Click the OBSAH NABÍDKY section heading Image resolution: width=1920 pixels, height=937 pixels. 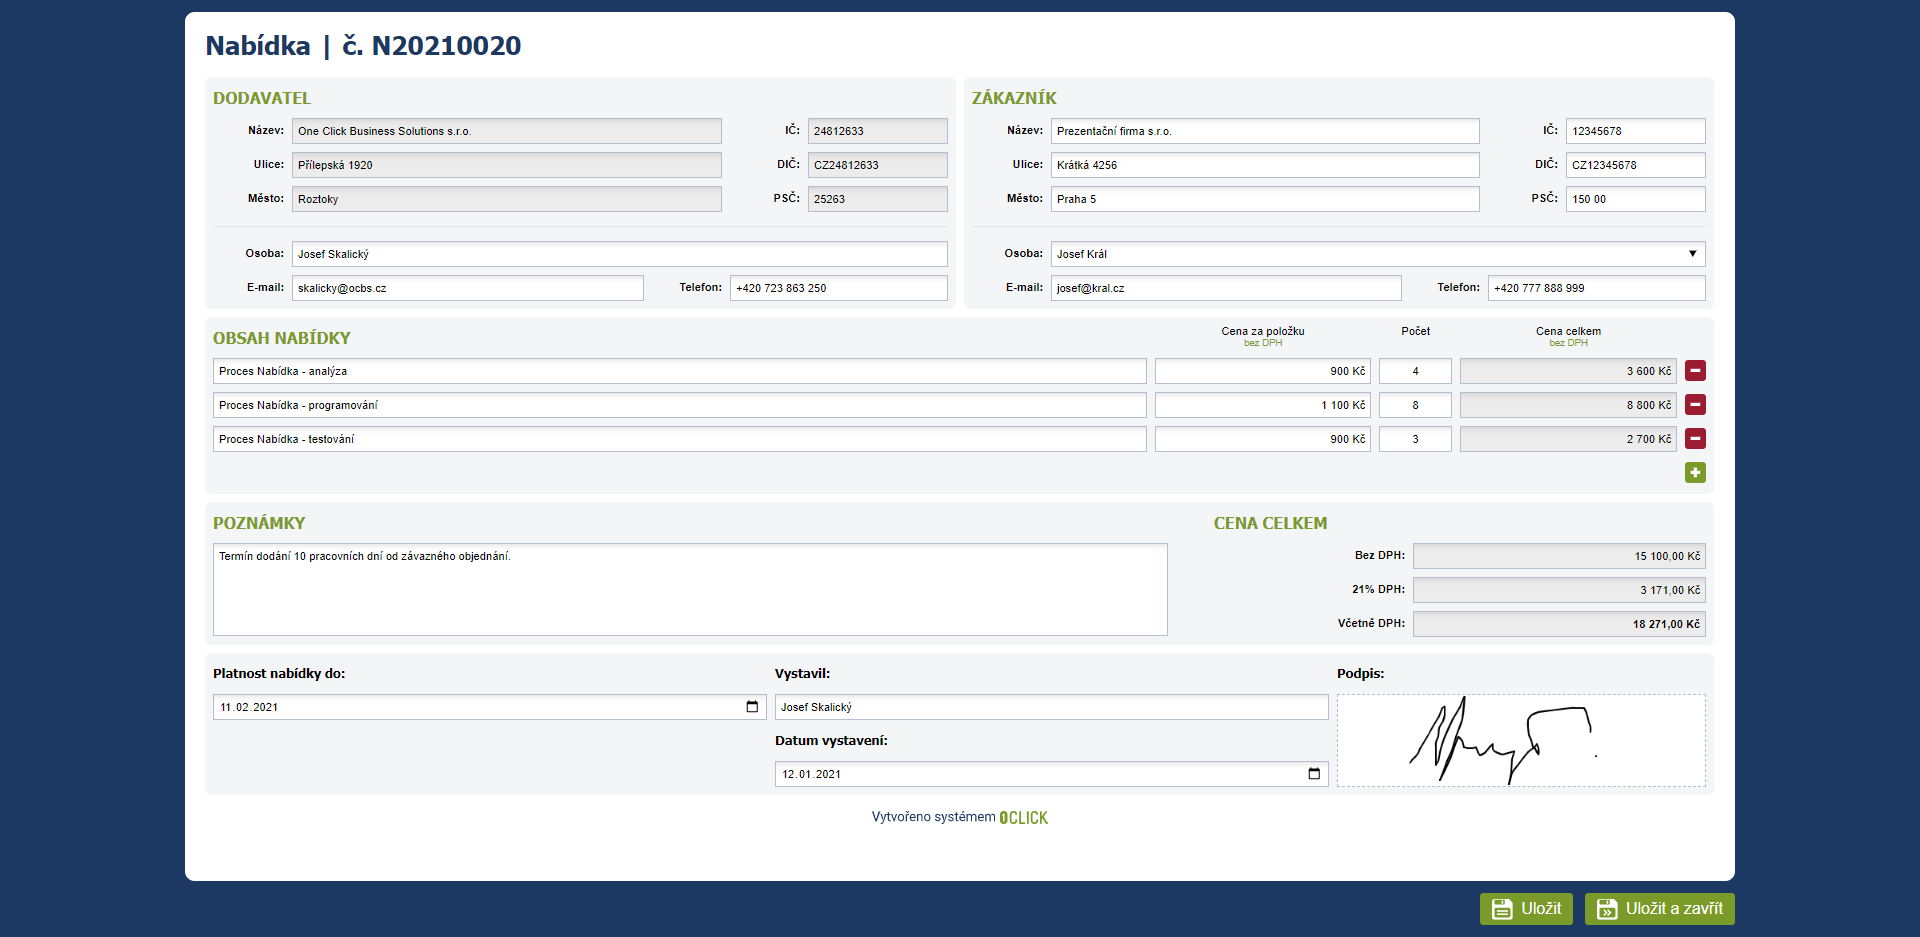tap(282, 338)
